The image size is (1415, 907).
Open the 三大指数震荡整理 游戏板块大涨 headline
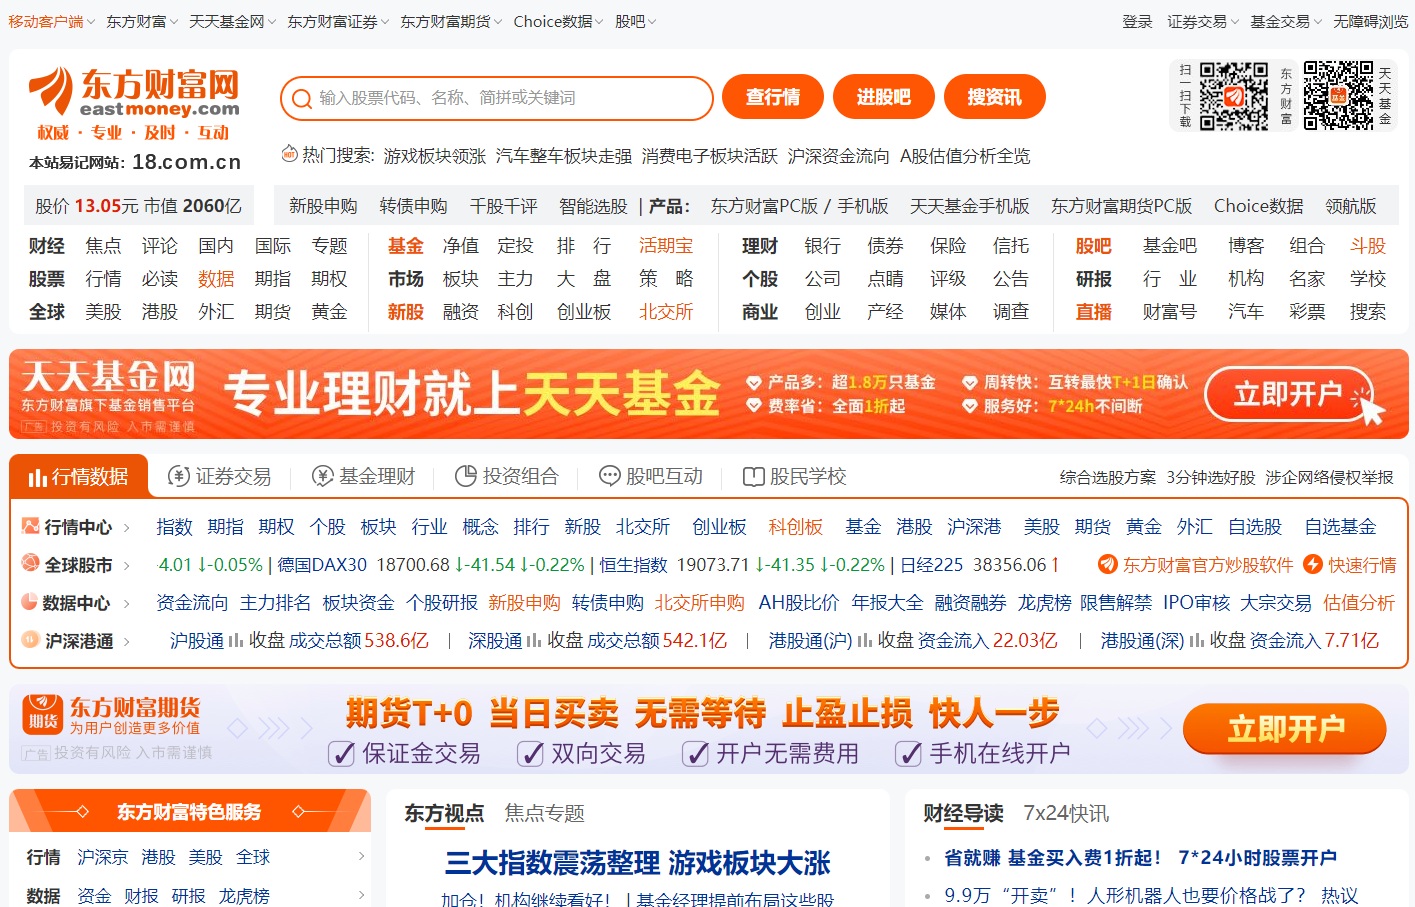(x=638, y=863)
